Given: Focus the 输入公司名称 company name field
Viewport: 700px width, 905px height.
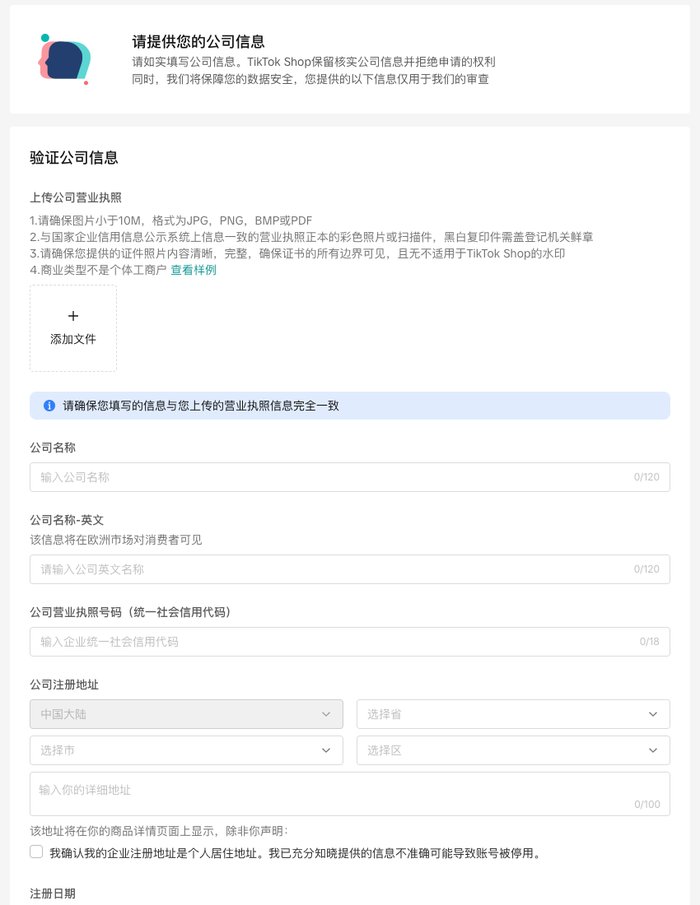Looking at the screenshot, I should click(350, 477).
